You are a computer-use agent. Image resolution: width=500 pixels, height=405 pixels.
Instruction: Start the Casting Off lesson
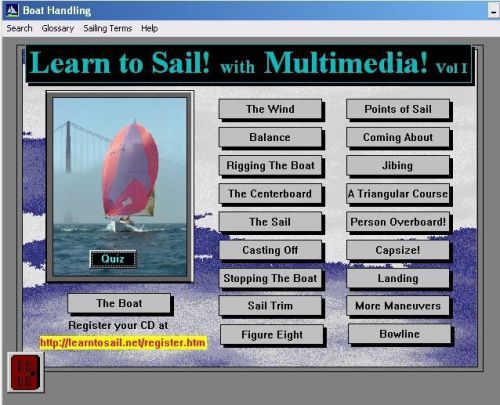270,250
